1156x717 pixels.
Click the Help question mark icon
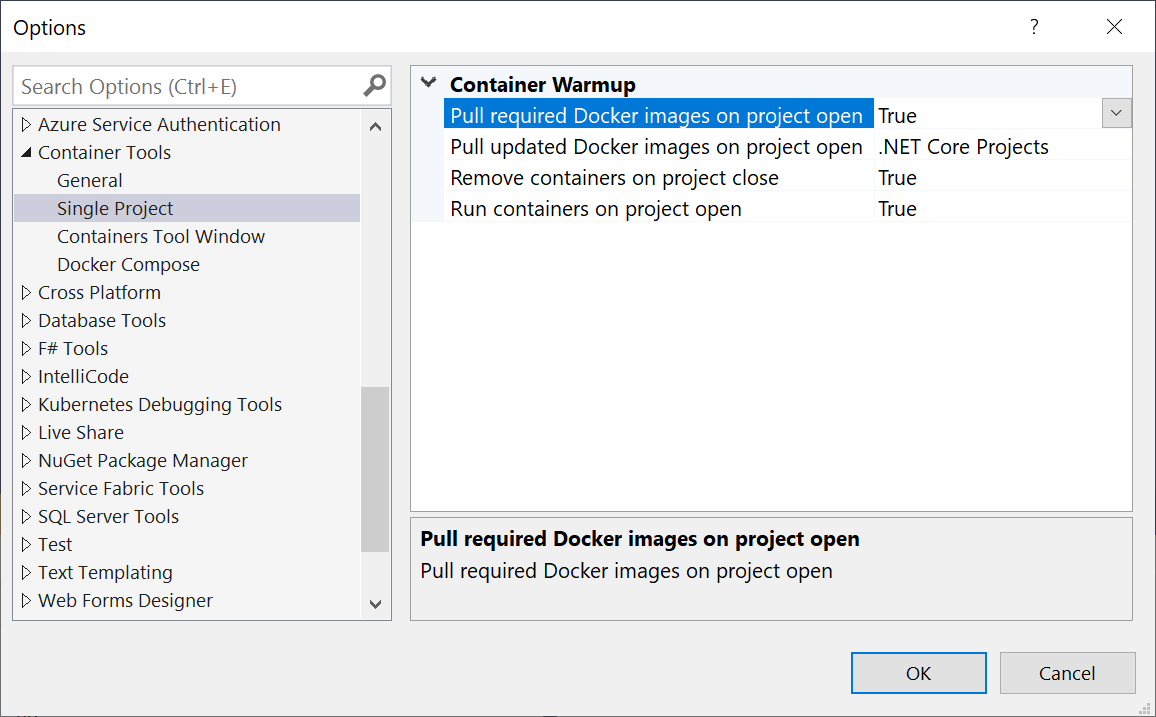pyautogui.click(x=1034, y=27)
